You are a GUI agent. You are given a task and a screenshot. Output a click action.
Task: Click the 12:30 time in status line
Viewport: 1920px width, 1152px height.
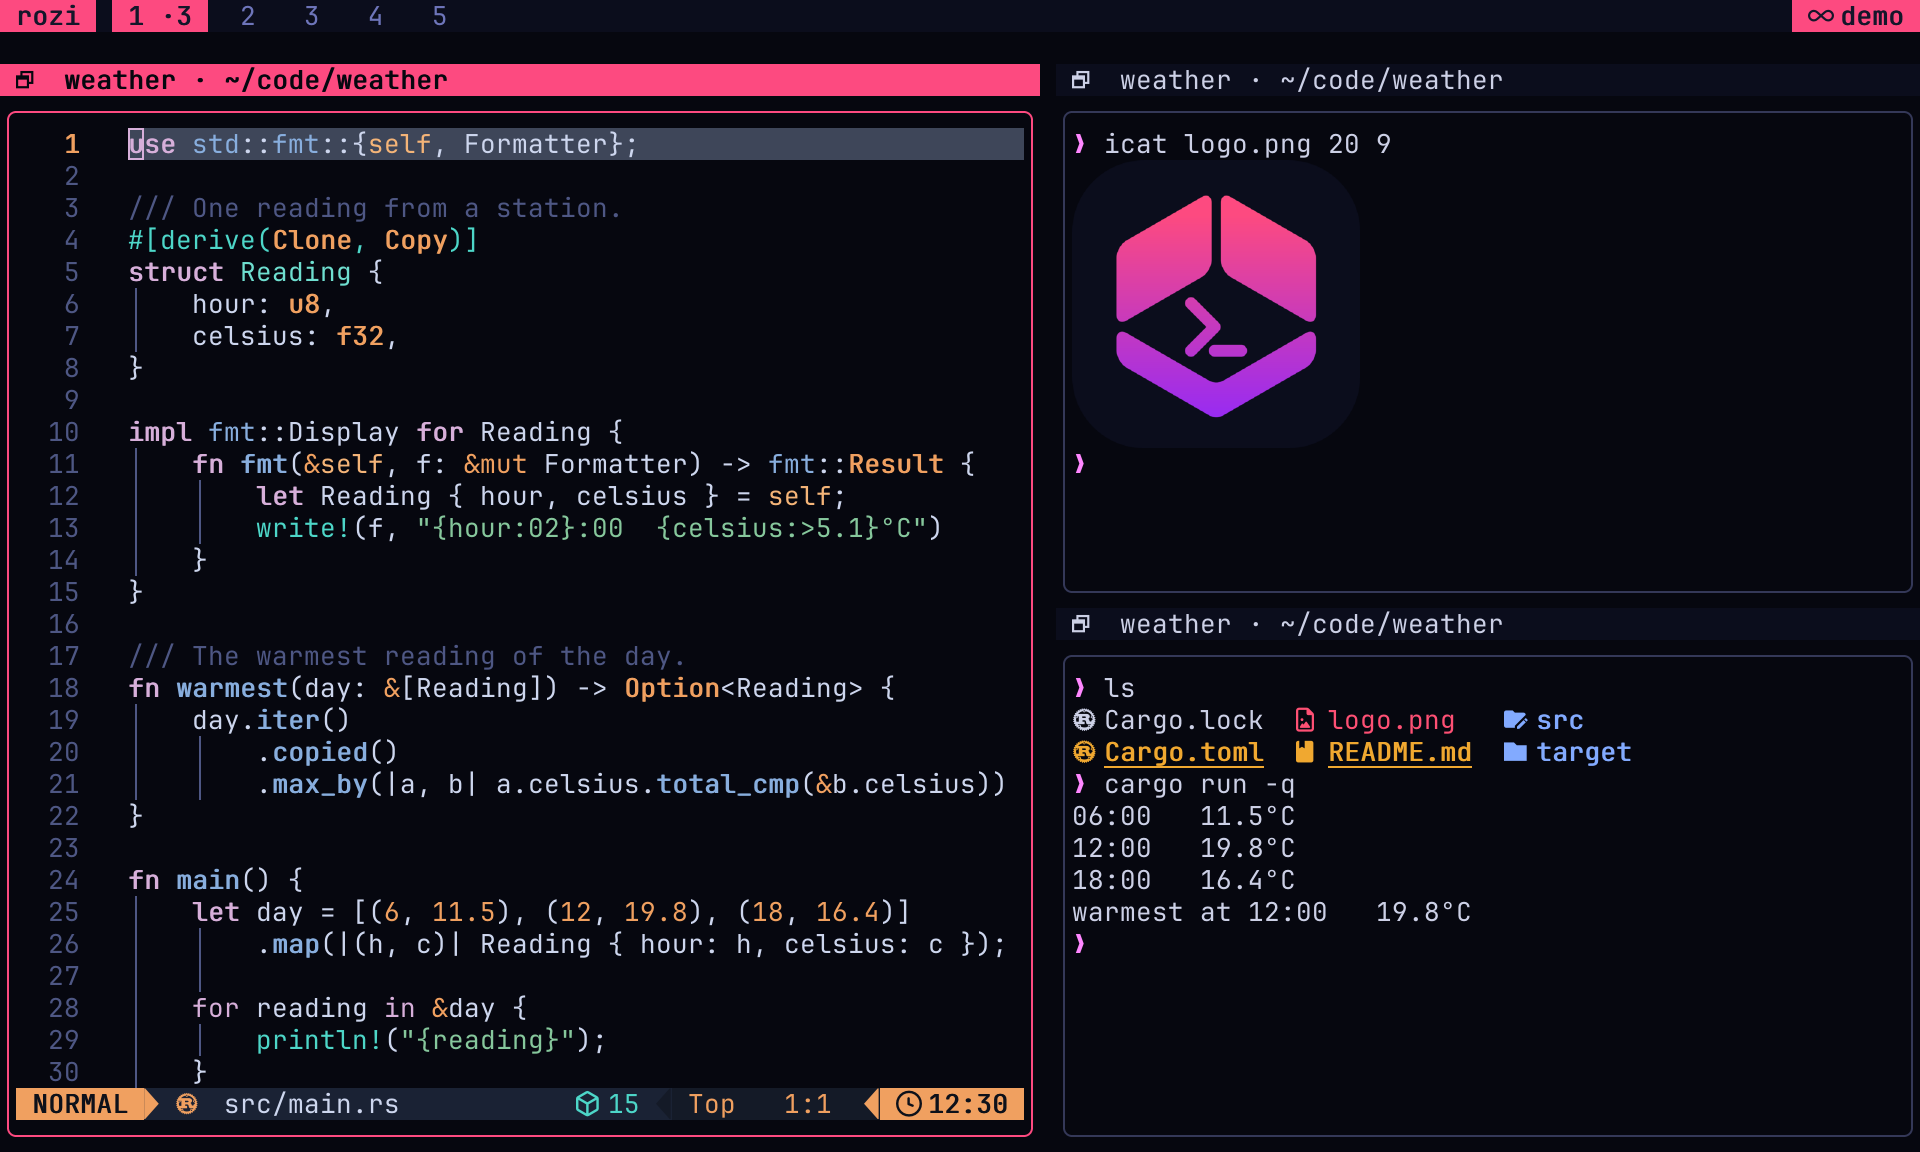point(968,1104)
